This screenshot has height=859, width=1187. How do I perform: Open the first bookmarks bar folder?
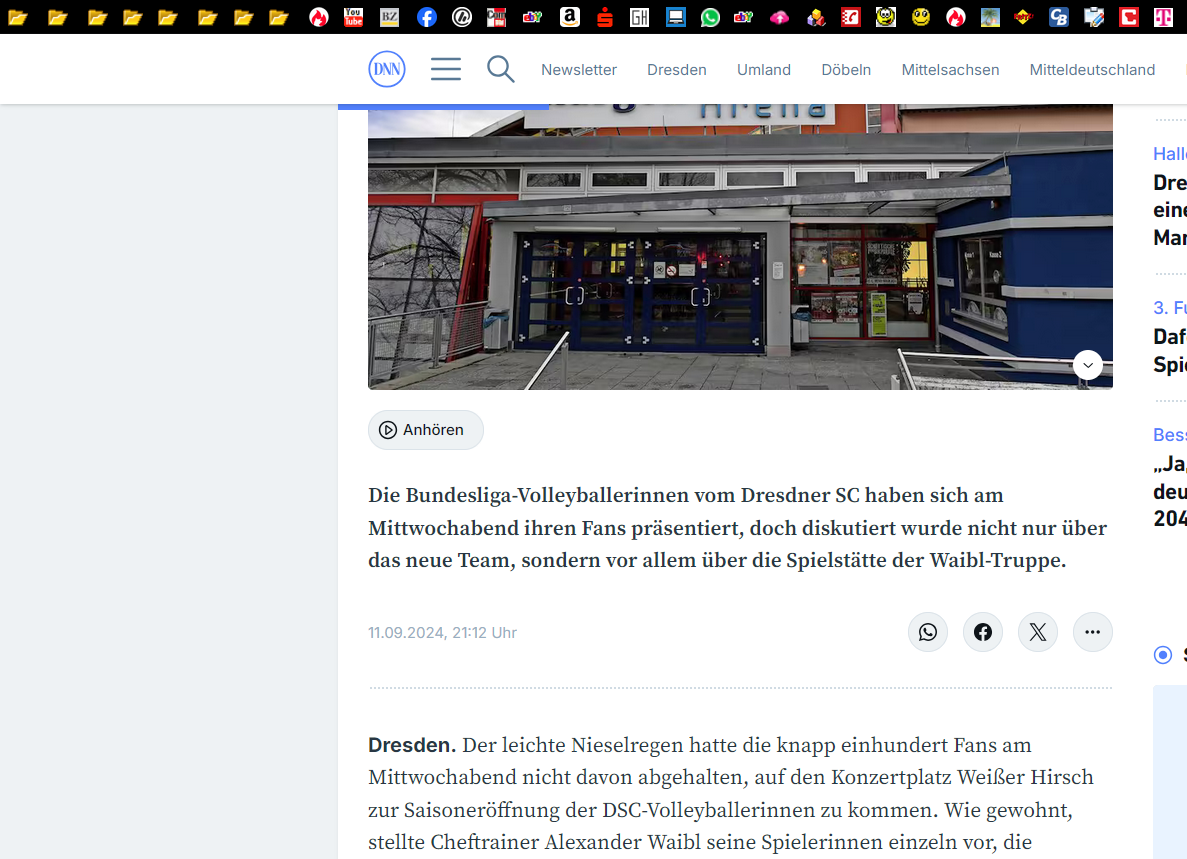[x=18, y=17]
